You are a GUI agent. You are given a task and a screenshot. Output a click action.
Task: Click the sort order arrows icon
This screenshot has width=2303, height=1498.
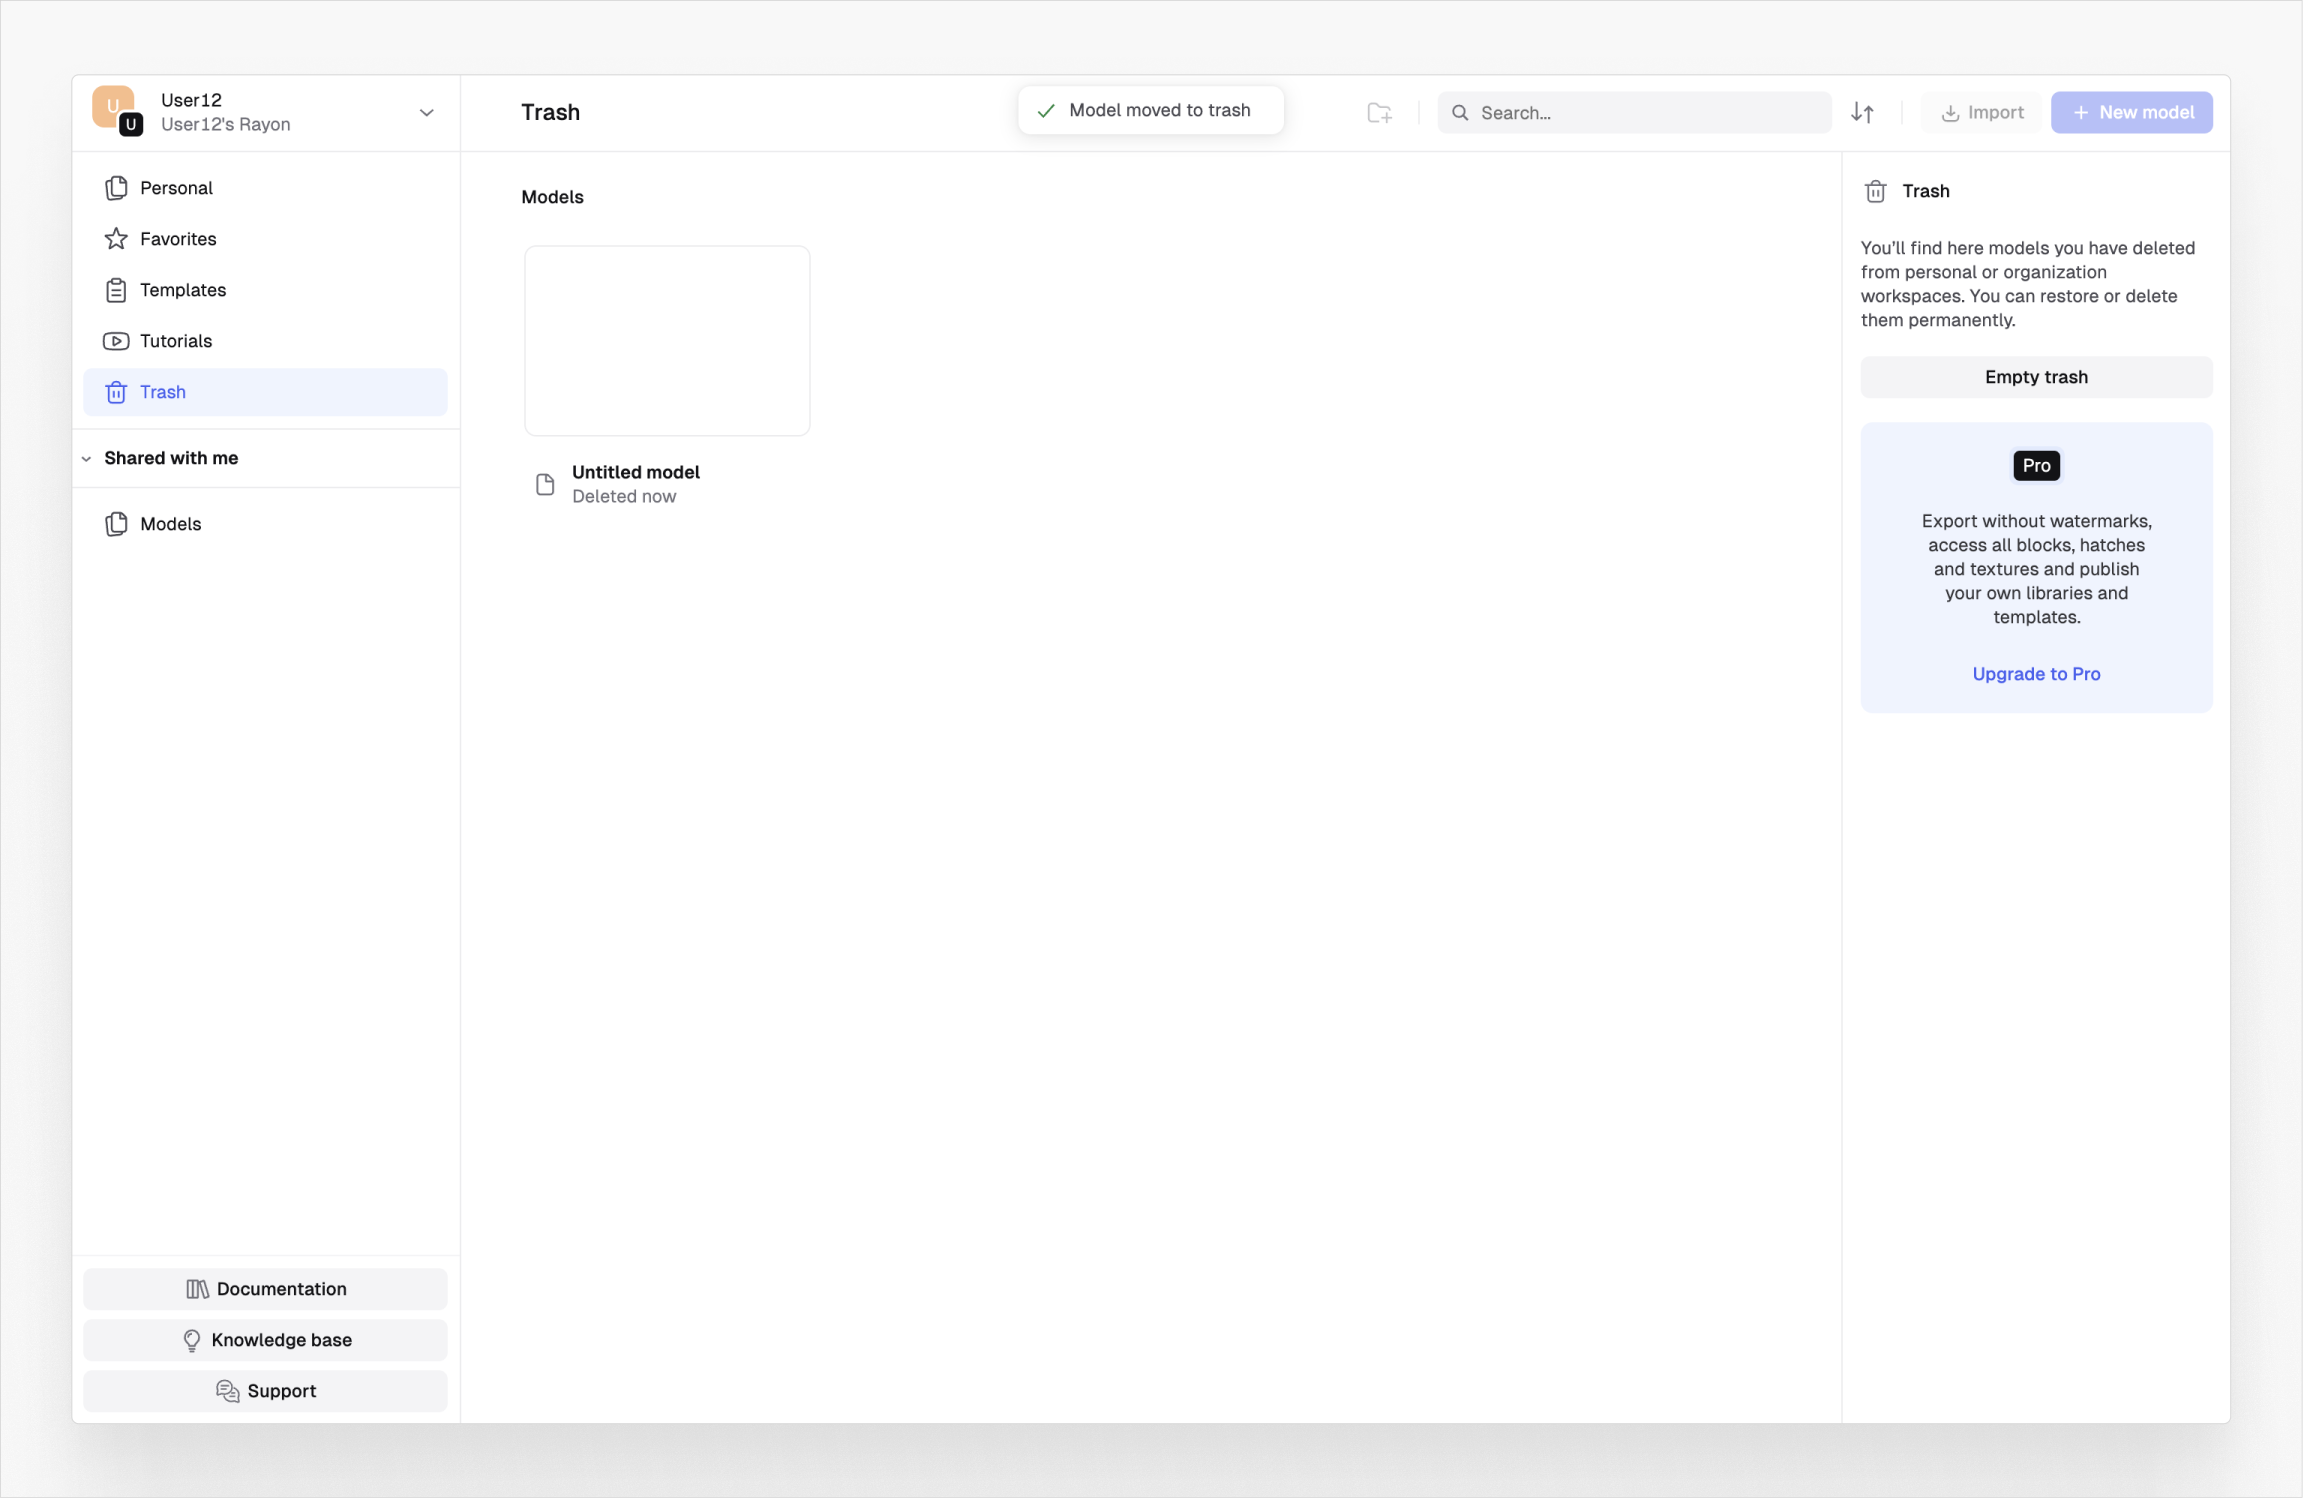point(1862,113)
